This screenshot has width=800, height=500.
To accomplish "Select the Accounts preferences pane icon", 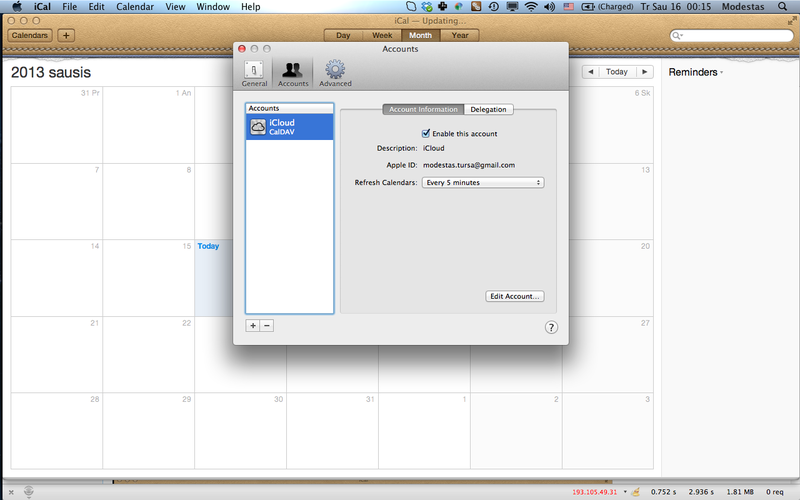I will 293,73.
